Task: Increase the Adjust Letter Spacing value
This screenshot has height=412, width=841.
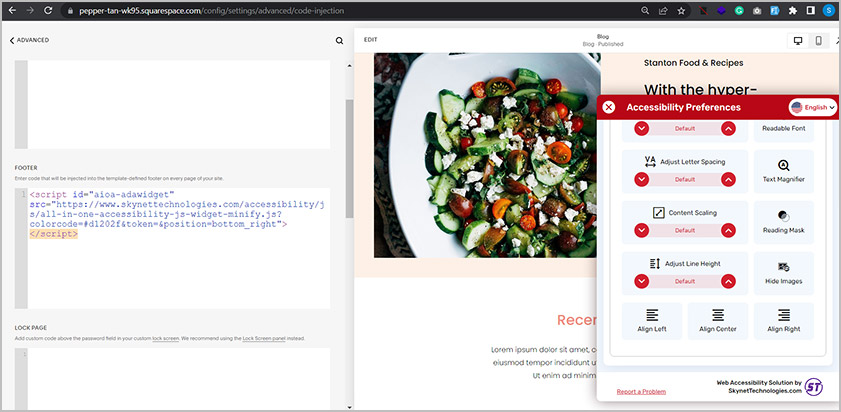Action: 728,179
